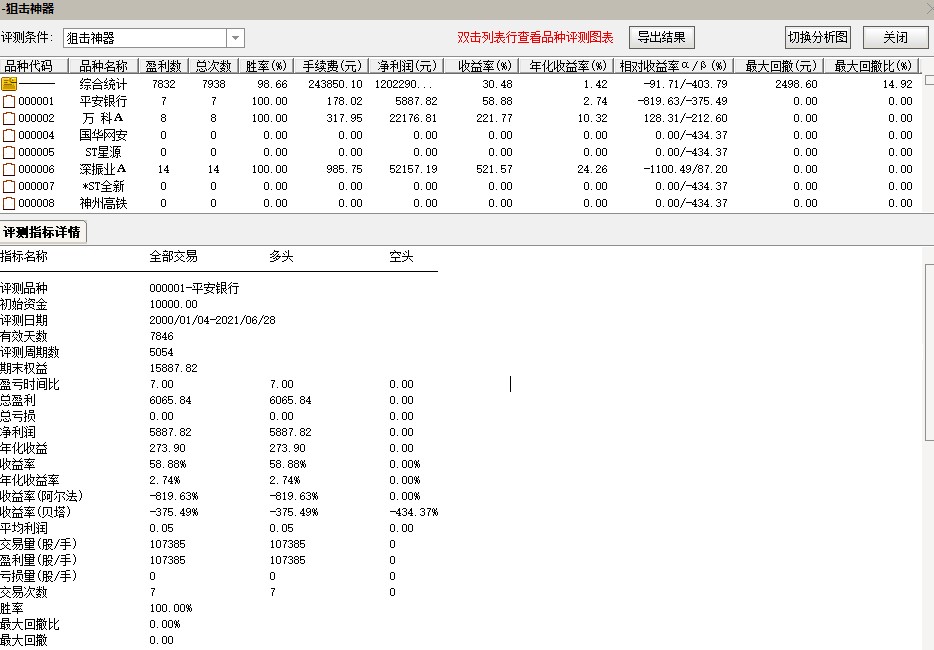Open the 评测条件 dropdown arrow
Screen dimensions: 934x650
tap(235, 38)
